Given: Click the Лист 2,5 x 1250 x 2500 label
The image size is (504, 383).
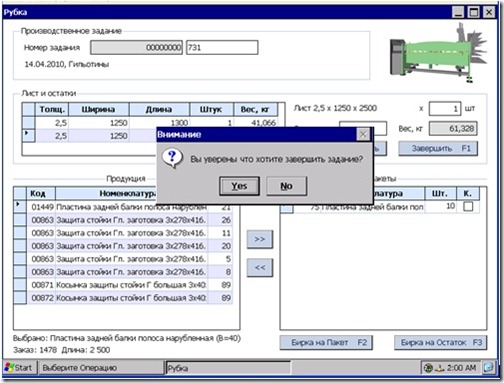Looking at the screenshot, I should [335, 108].
